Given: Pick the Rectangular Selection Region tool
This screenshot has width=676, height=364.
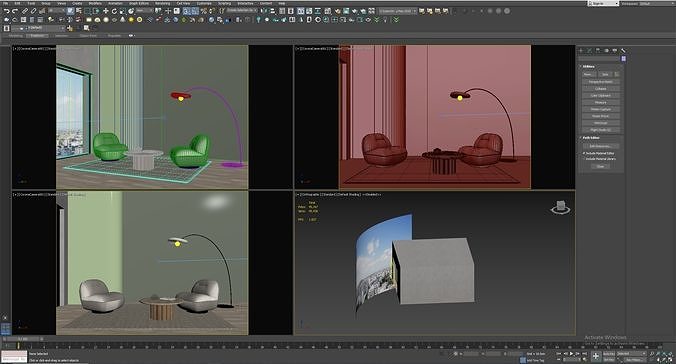Looking at the screenshot, I should 88,11.
